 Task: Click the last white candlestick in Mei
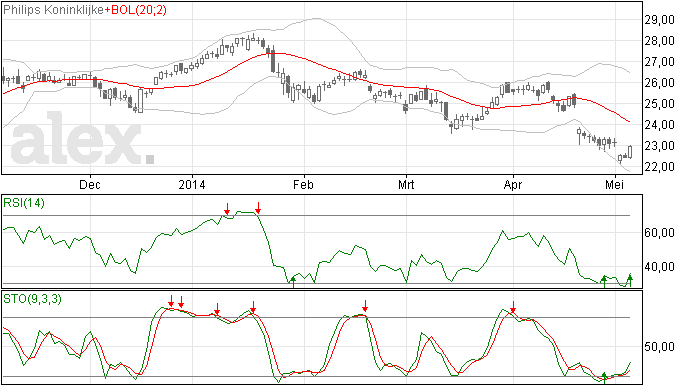pyautogui.click(x=630, y=152)
